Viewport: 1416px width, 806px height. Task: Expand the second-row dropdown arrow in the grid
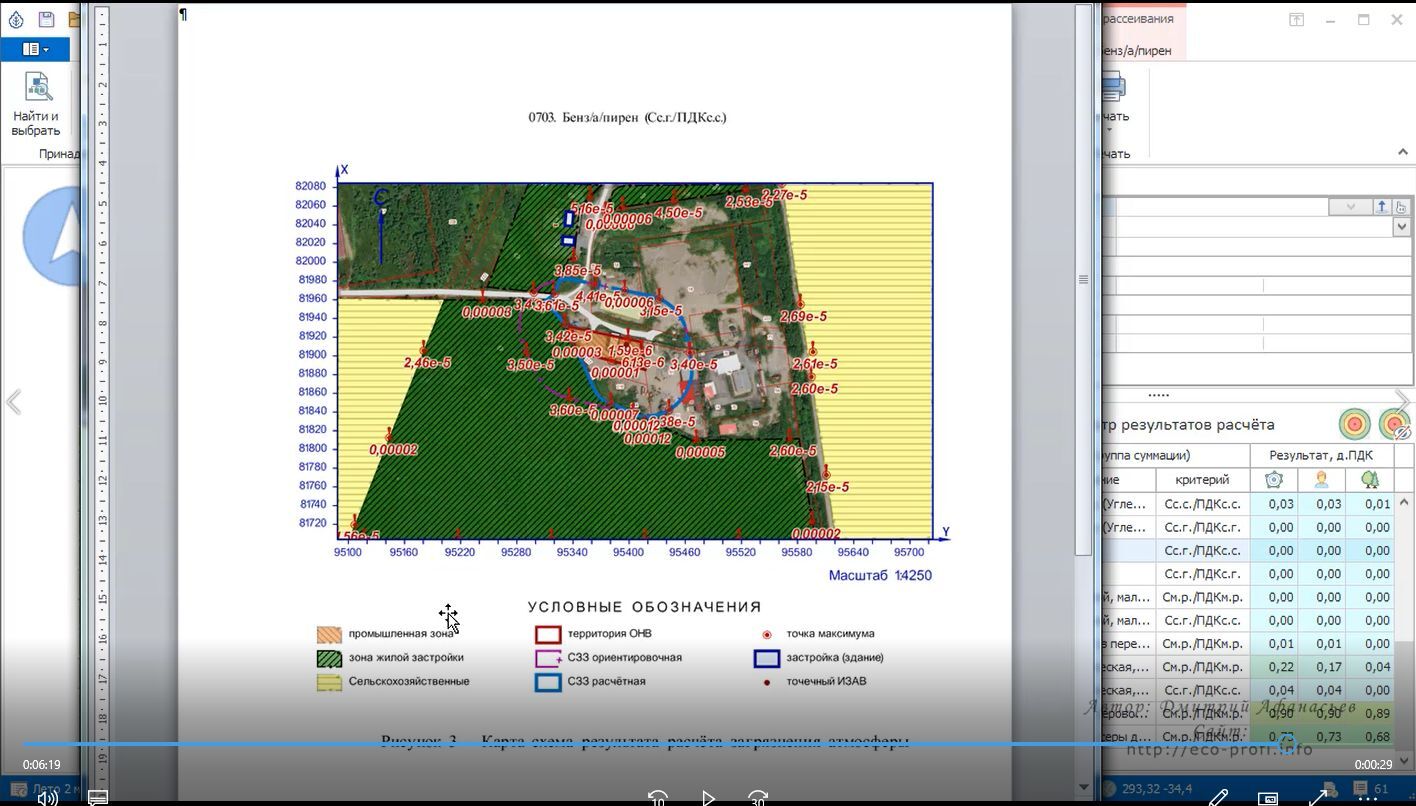pyautogui.click(x=1401, y=227)
